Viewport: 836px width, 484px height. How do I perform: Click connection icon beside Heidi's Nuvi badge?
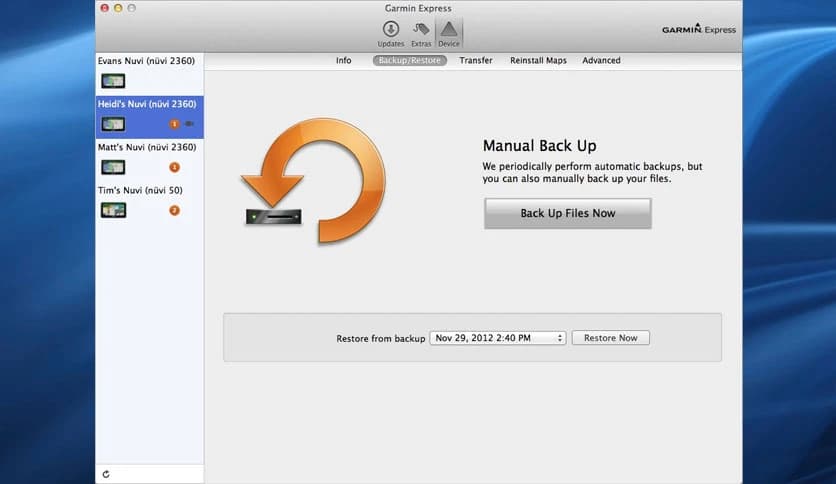[x=189, y=124]
